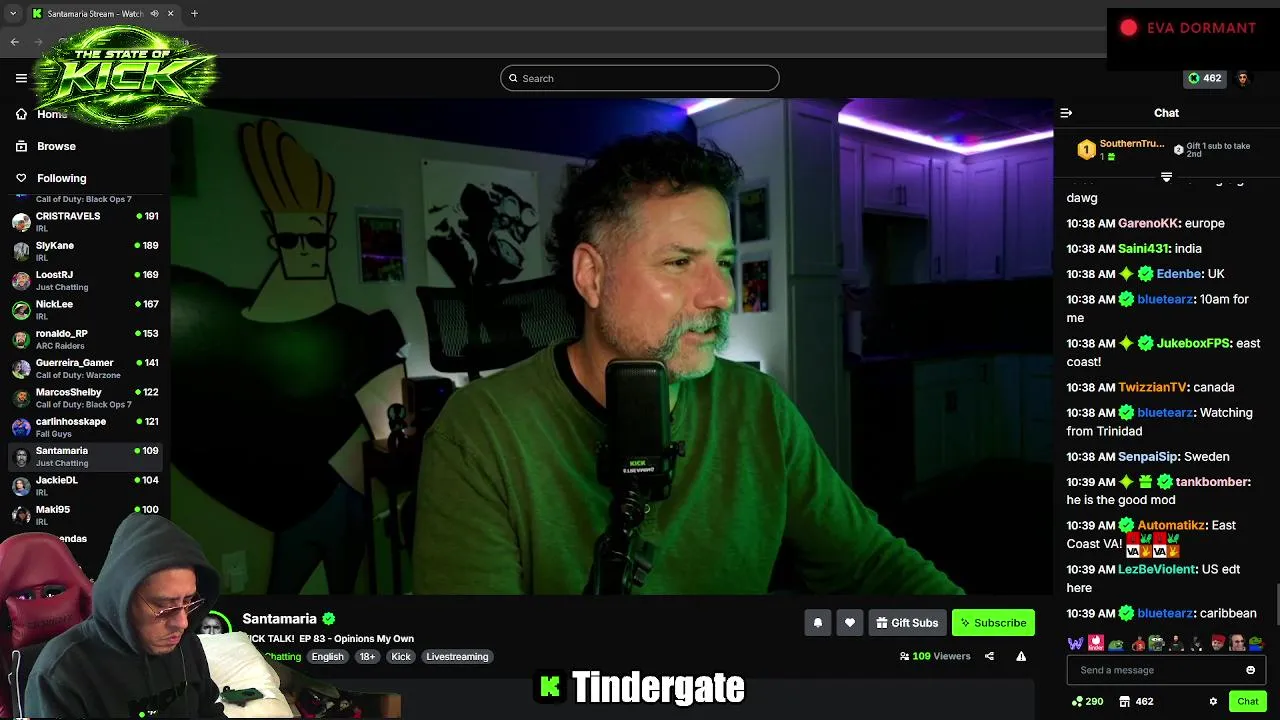Screen dimensions: 1280x720
Task: Open the browser tab list dropdown
Action: click(13, 14)
